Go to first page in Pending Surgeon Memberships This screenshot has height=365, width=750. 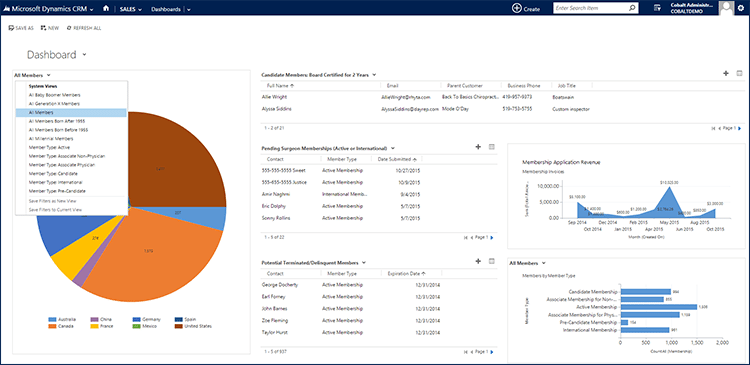point(465,237)
